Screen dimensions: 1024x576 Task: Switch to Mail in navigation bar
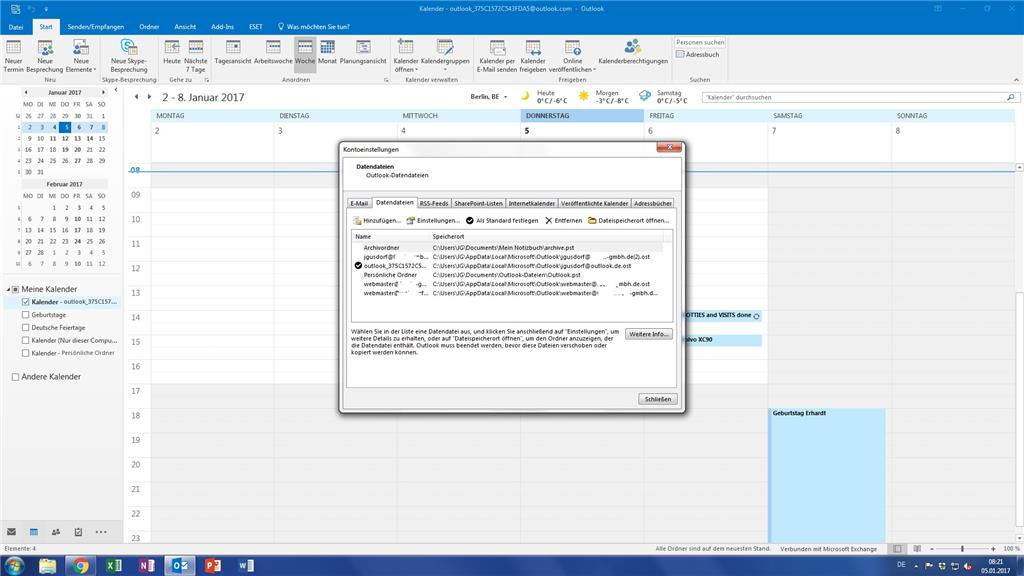coord(11,532)
